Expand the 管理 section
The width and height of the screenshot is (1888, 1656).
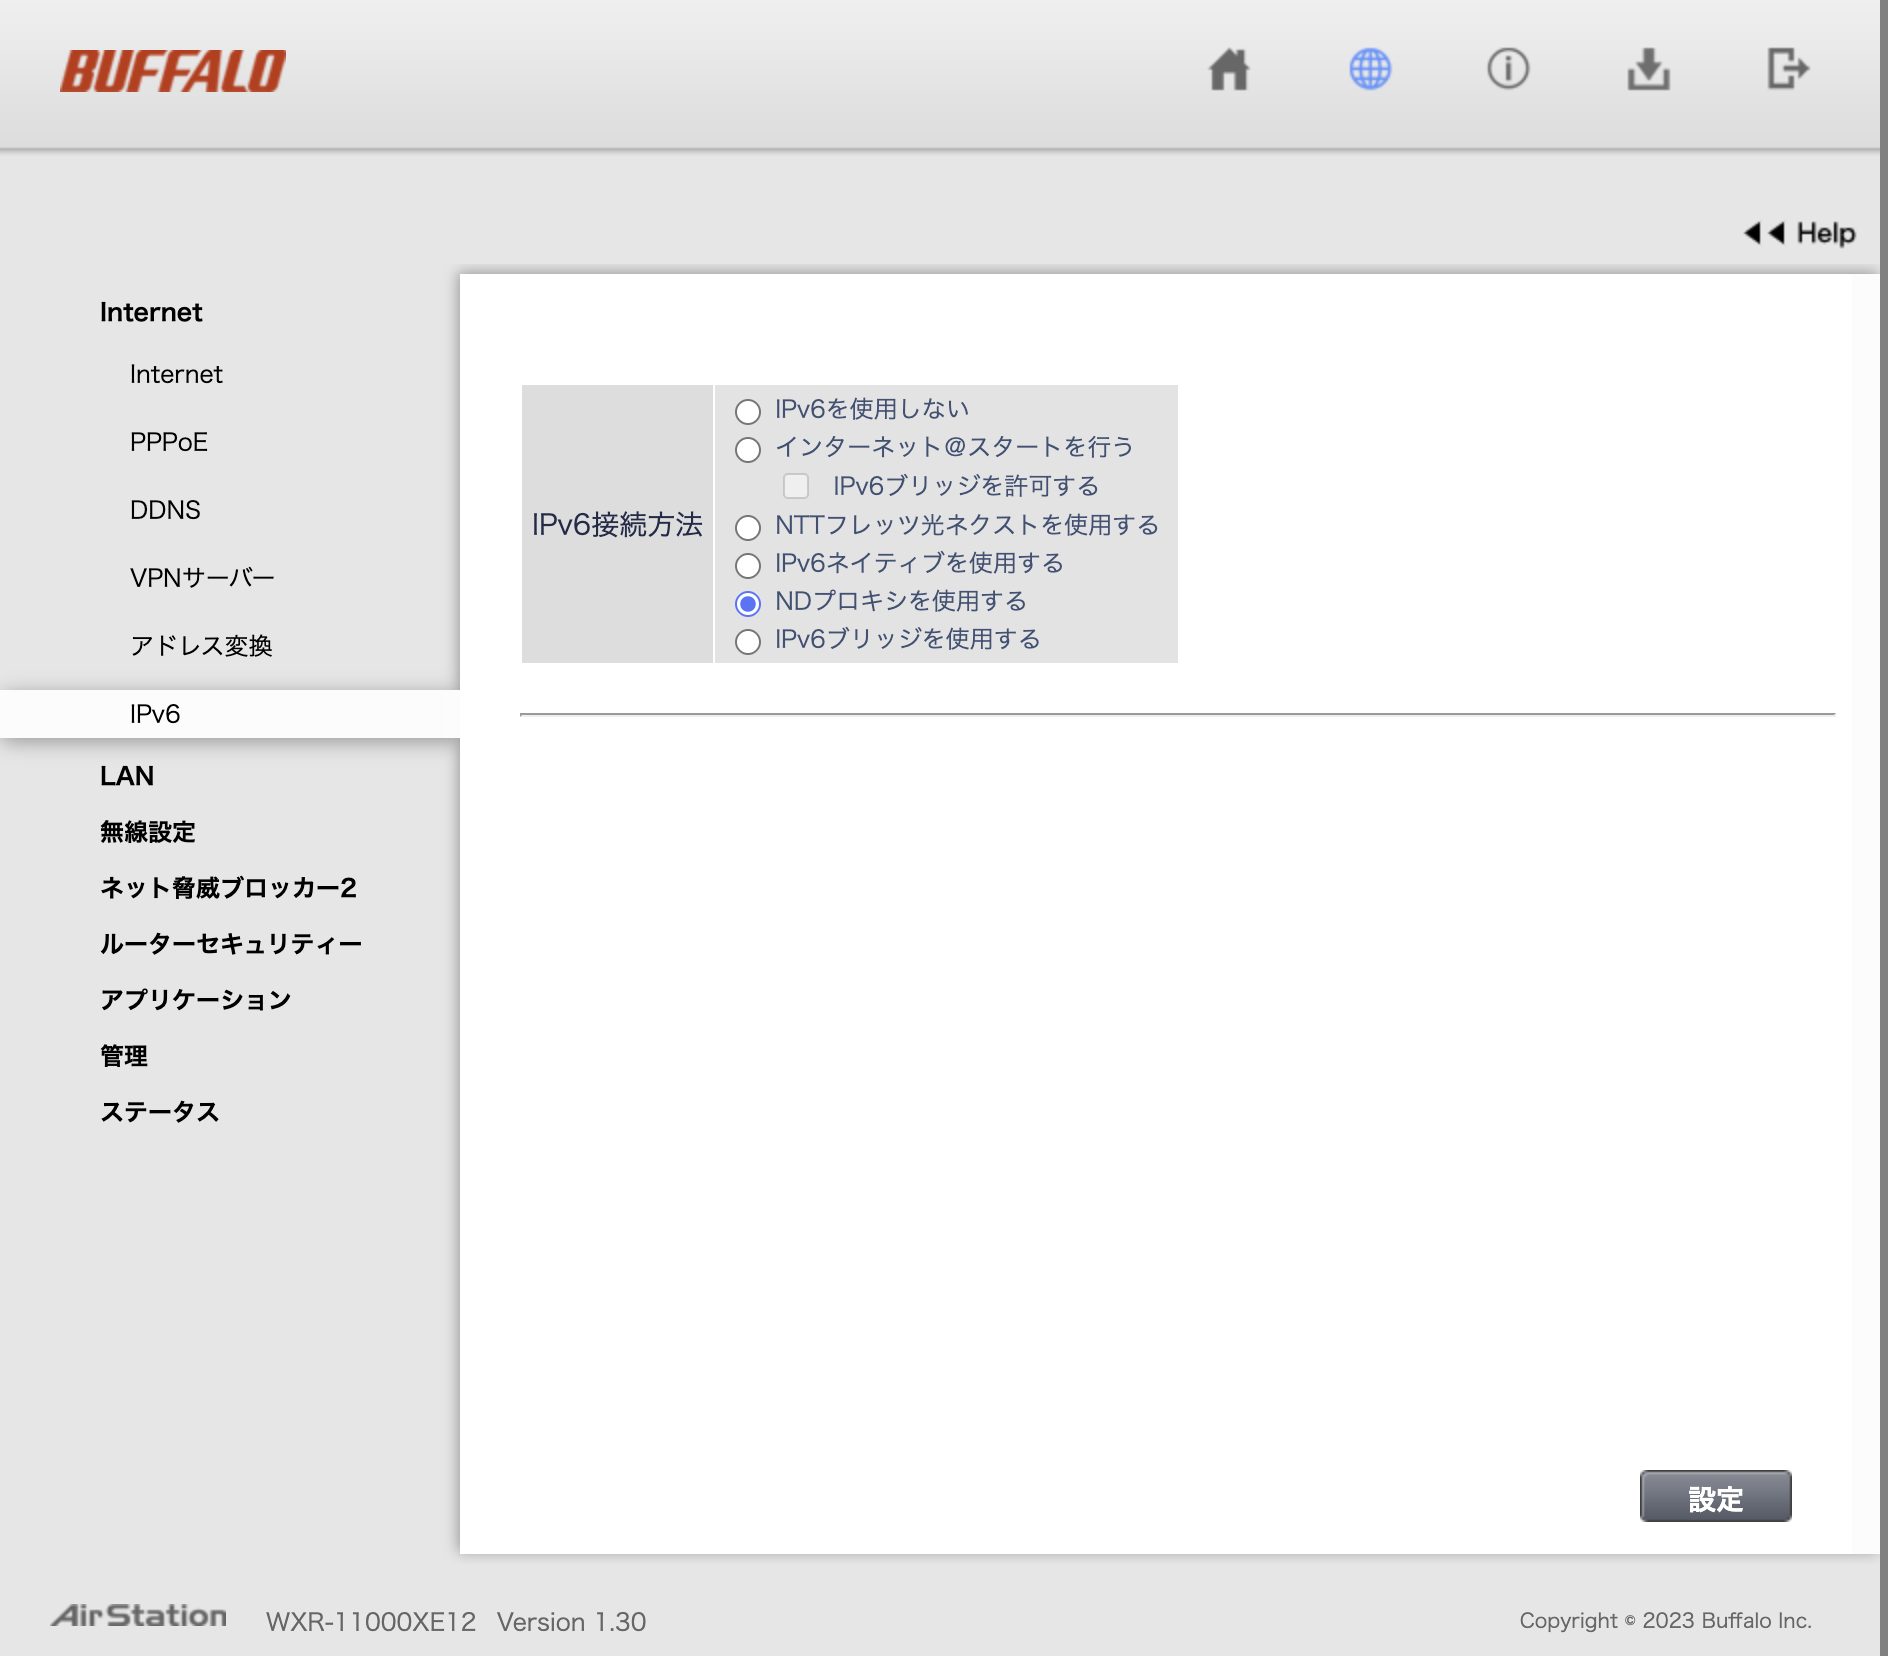click(x=124, y=1056)
